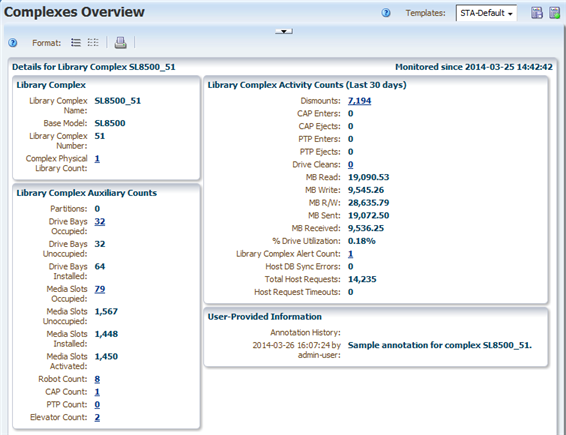
Task: Open Drive Cleans link 0
Action: coord(351,165)
